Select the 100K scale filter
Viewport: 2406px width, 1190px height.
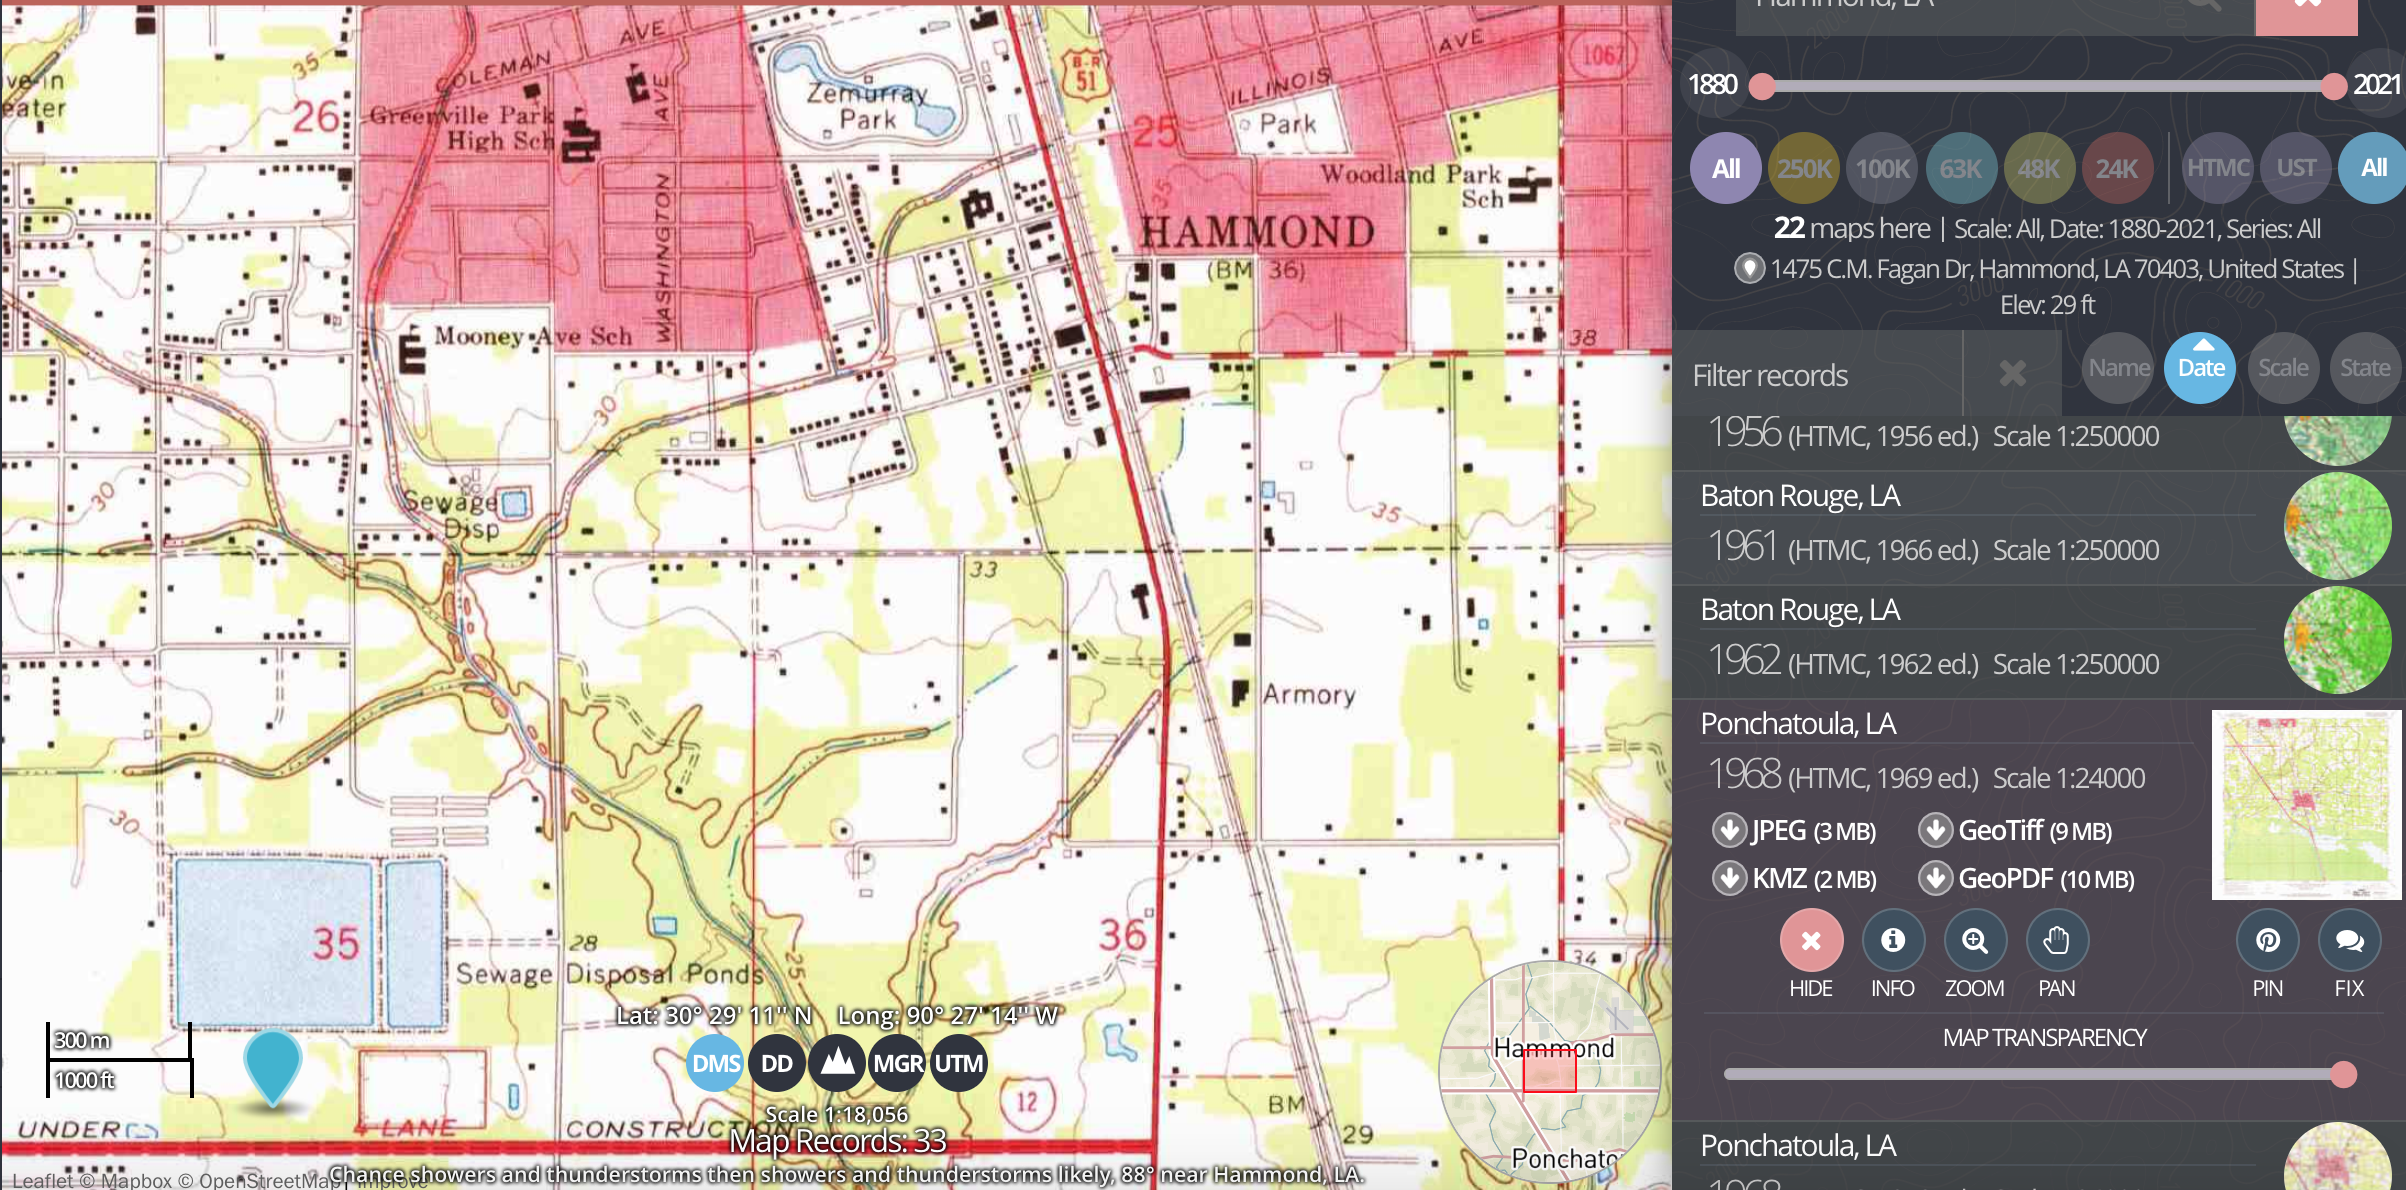(1881, 168)
